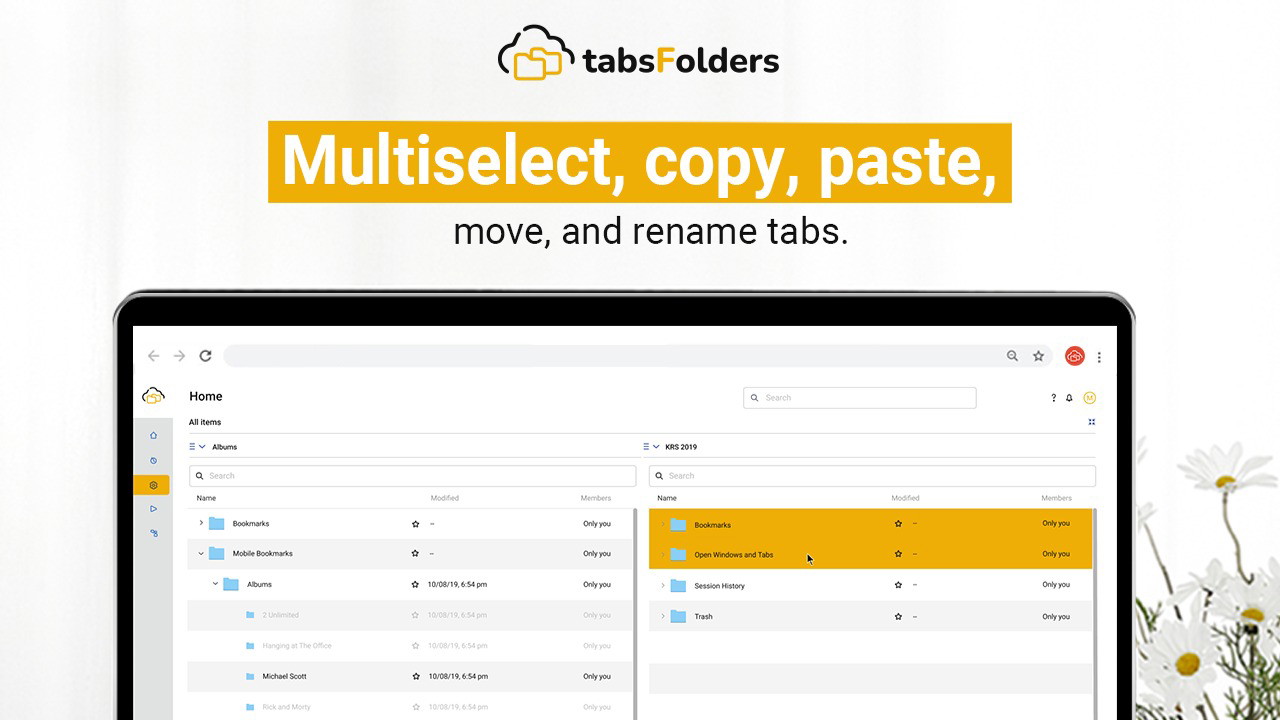Open the highlighted sidebar gear icon
1280x720 pixels.
[152, 485]
